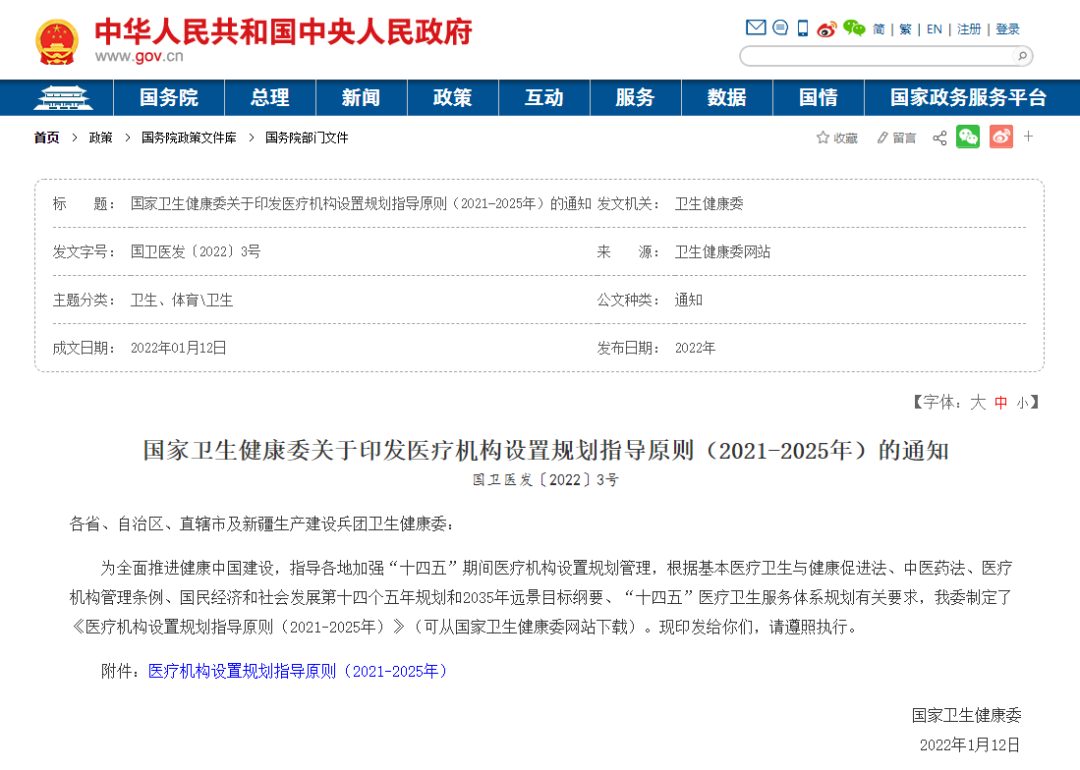Switch to simplified Chinese 简
The width and height of the screenshot is (1080, 770).
(x=879, y=29)
